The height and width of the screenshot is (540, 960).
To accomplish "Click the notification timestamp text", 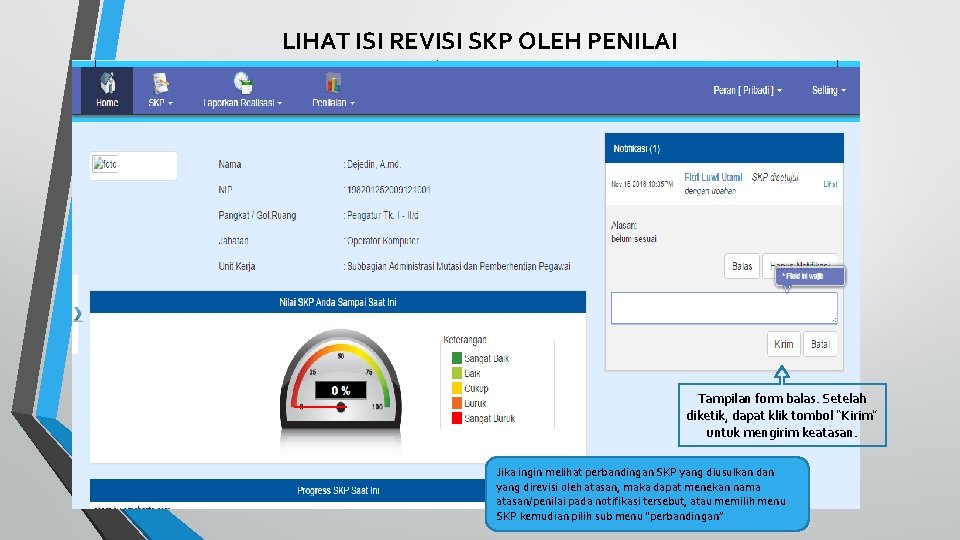I will point(642,184).
